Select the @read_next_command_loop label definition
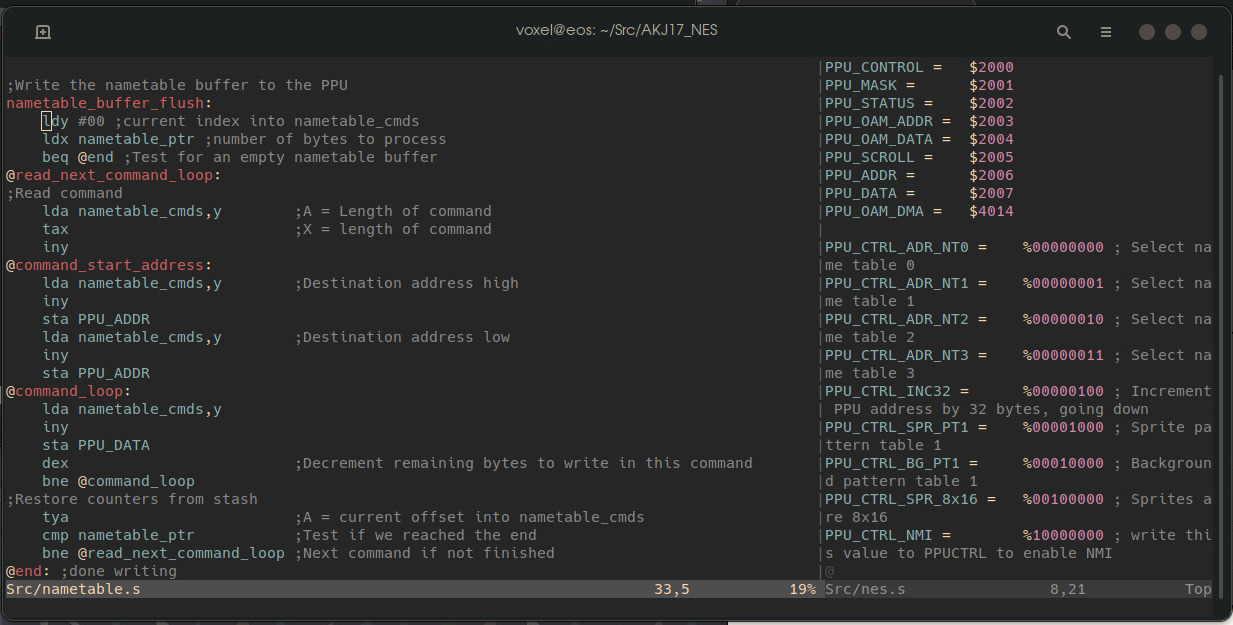The image size is (1233, 625). click(x=113, y=175)
